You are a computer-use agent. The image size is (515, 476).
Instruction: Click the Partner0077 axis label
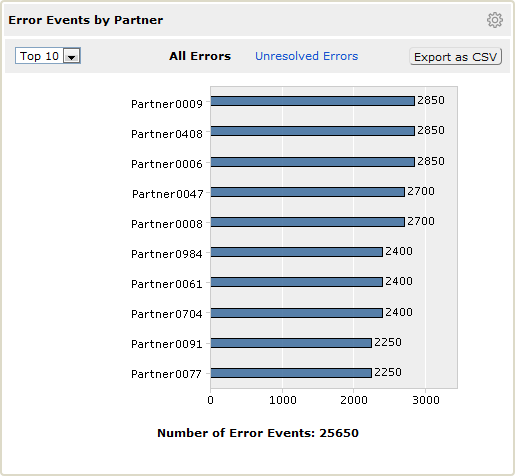[x=166, y=374]
